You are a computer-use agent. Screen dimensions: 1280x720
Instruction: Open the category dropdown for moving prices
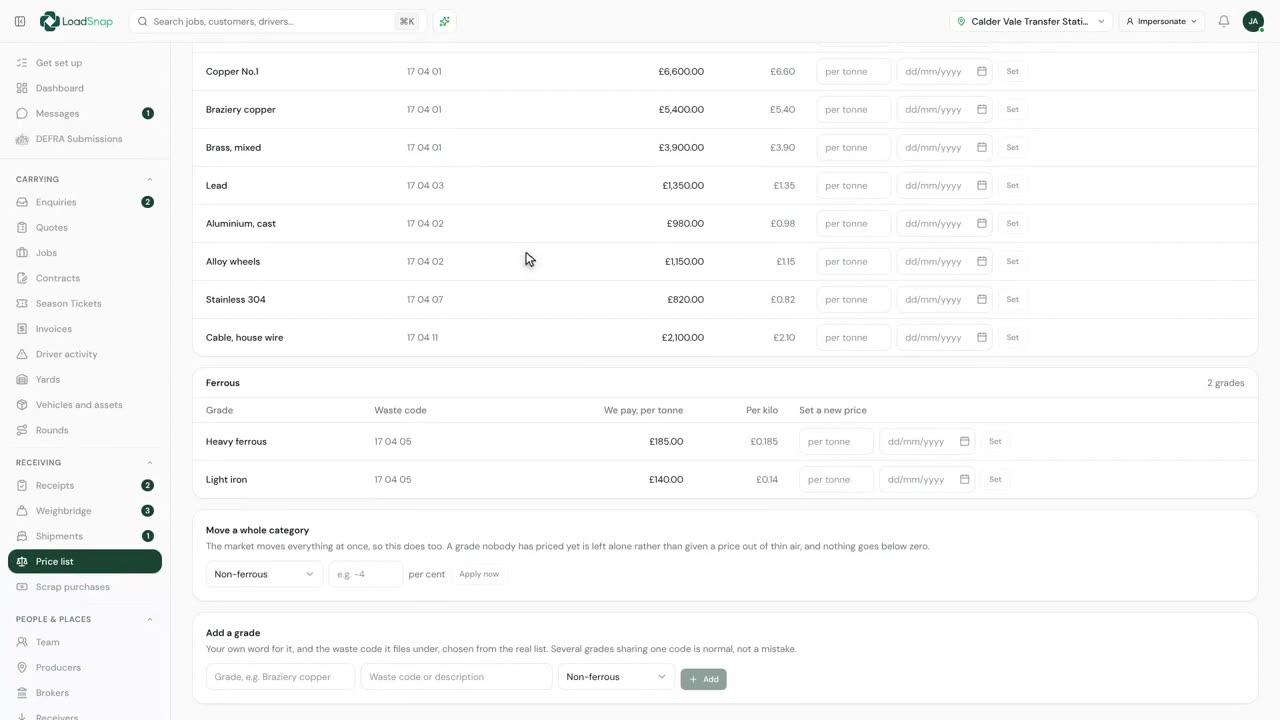[264, 574]
